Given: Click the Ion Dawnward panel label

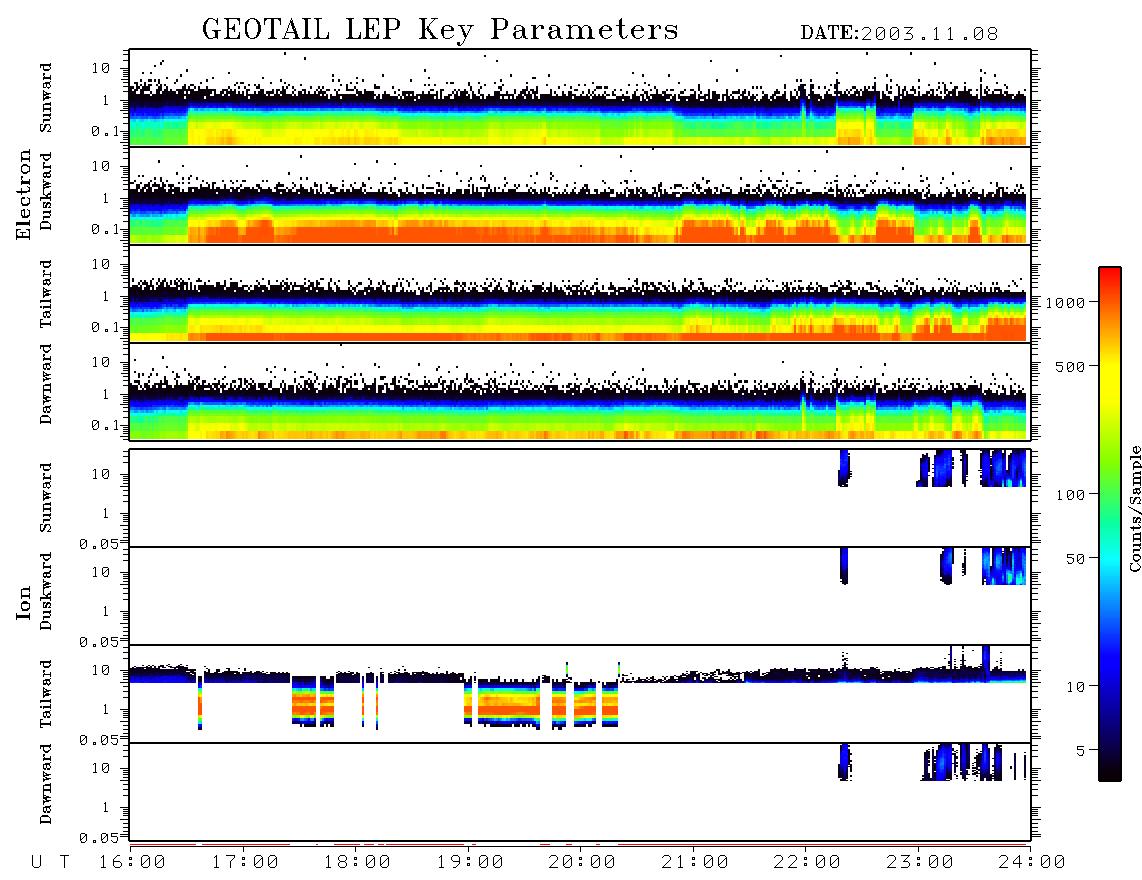Looking at the screenshot, I should coord(46,784).
